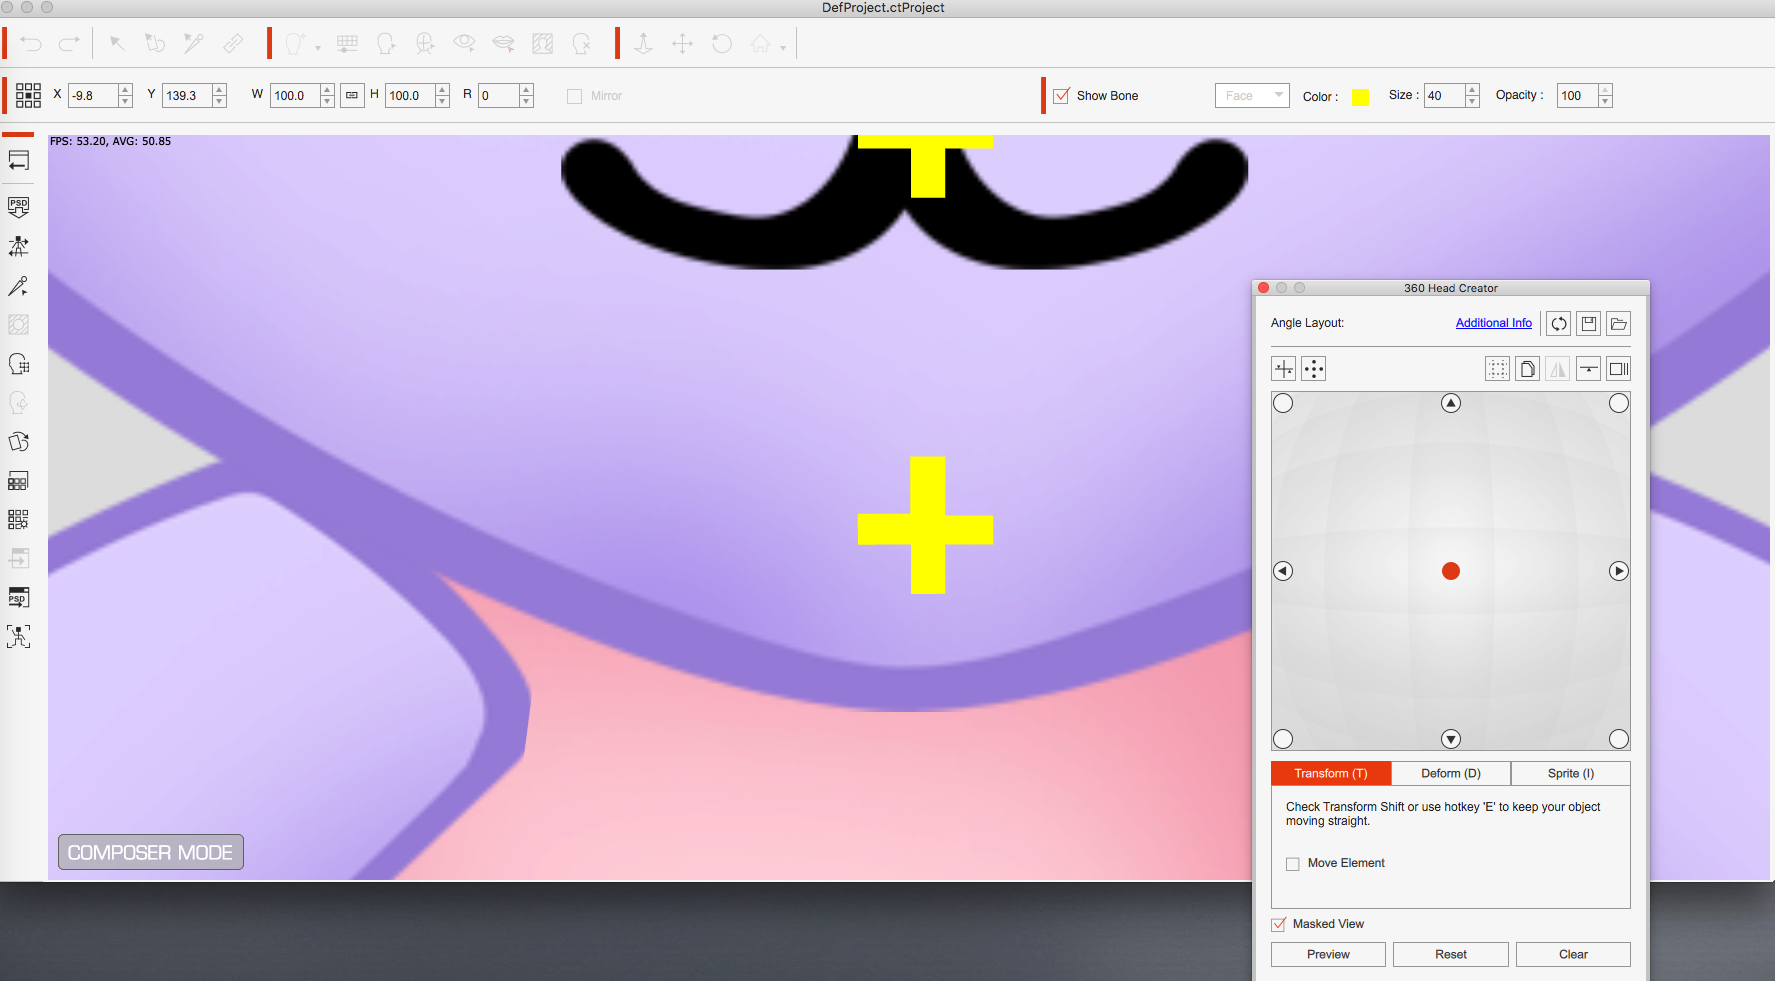Click the refresh arrows icon in Head Creator
1775x981 pixels.
tap(1559, 323)
